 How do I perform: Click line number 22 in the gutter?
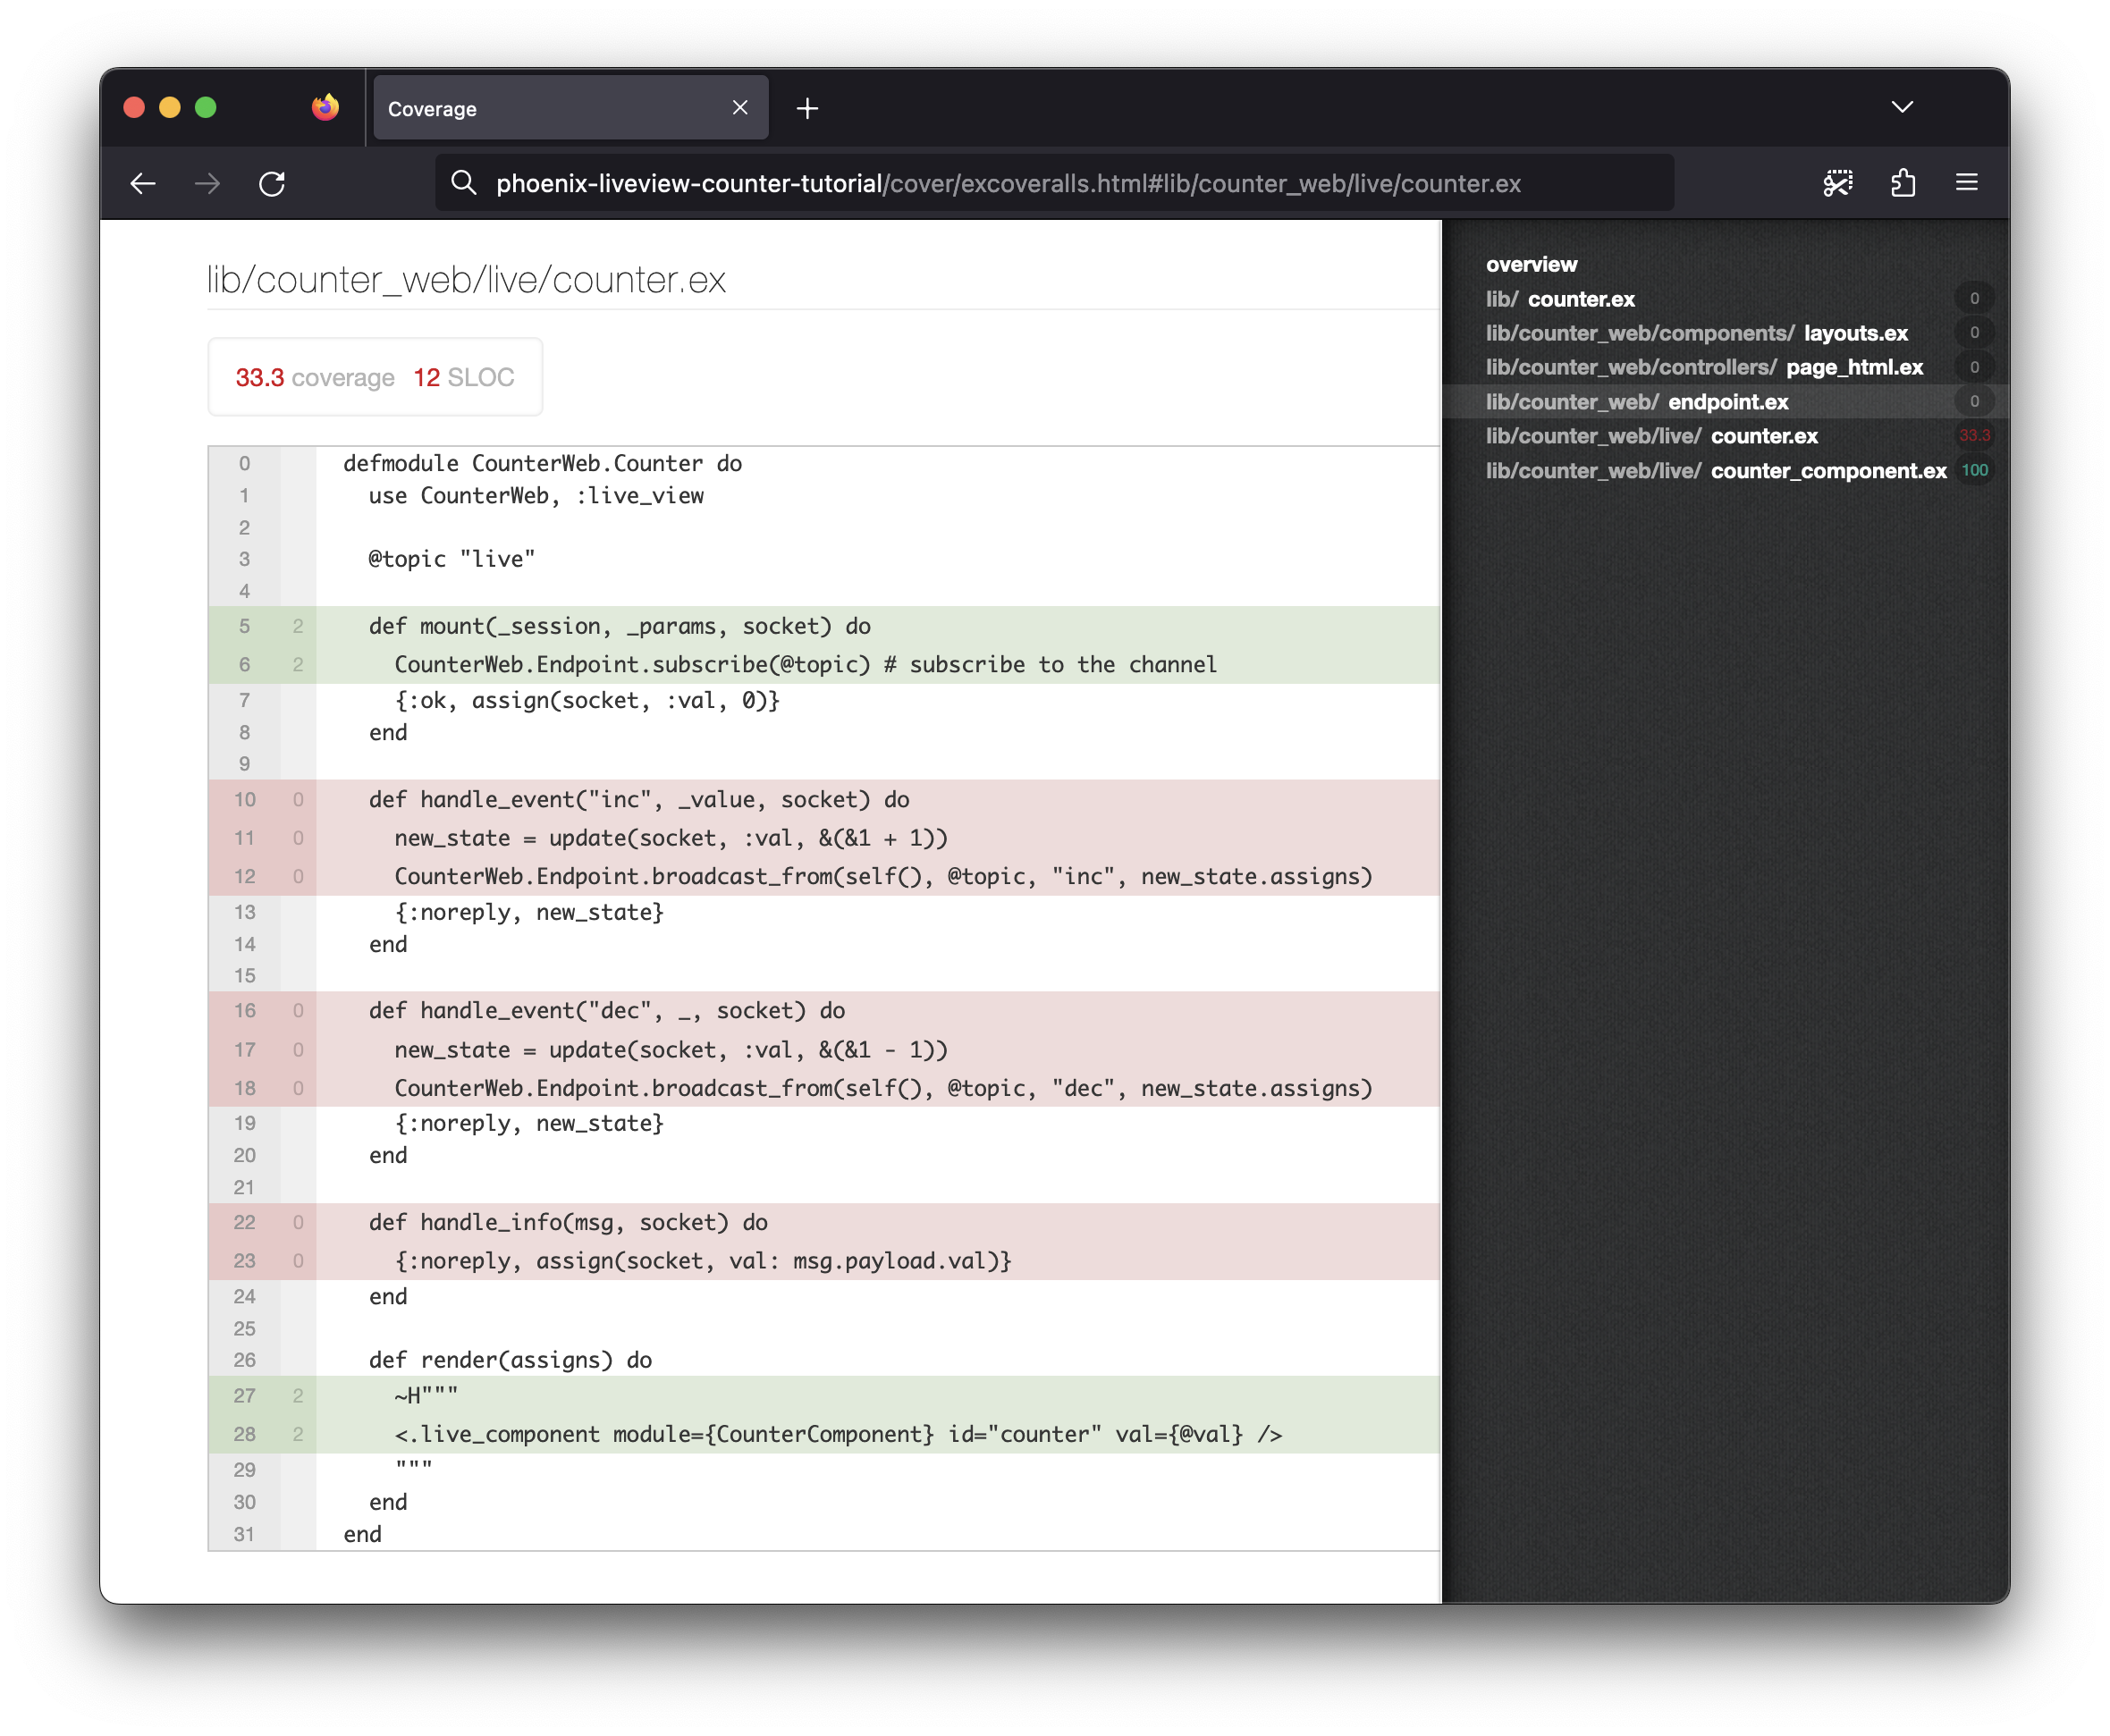[244, 1222]
